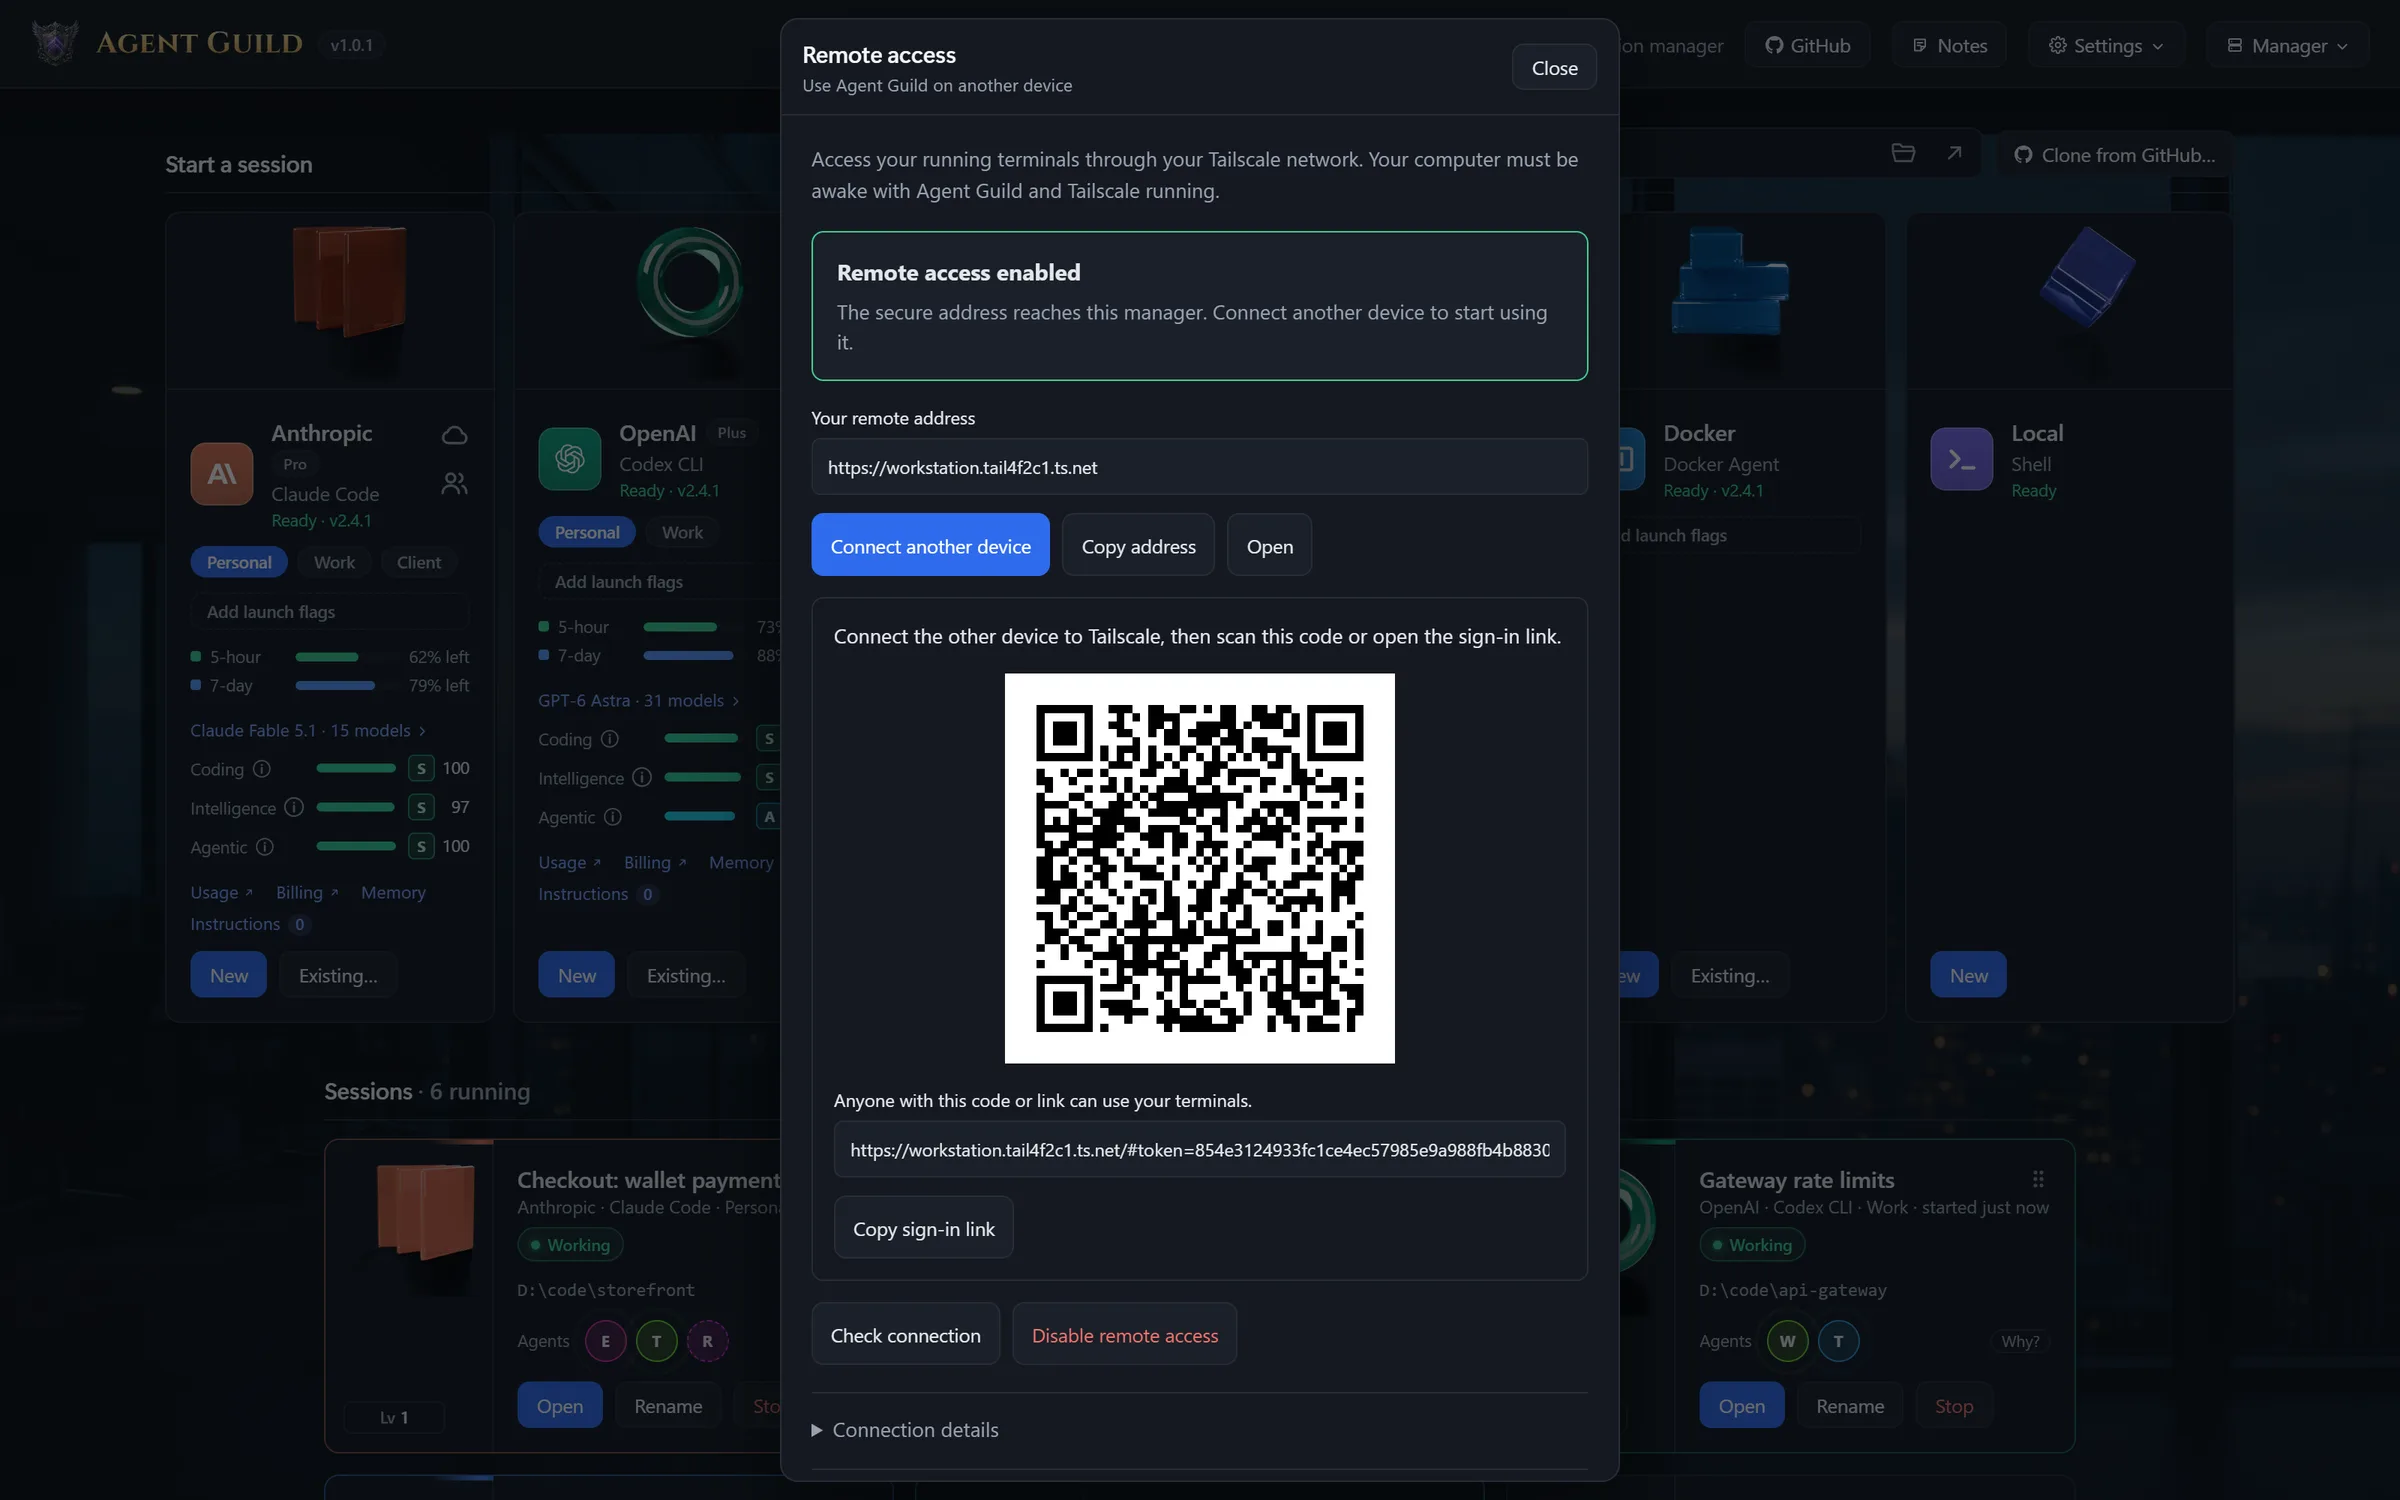
Task: Select Work profile on OpenAI card
Action: pos(682,532)
